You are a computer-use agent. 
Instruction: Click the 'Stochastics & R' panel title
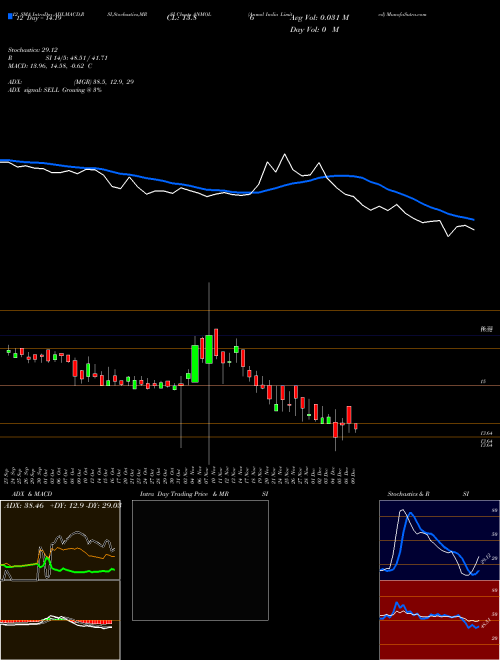tap(408, 494)
